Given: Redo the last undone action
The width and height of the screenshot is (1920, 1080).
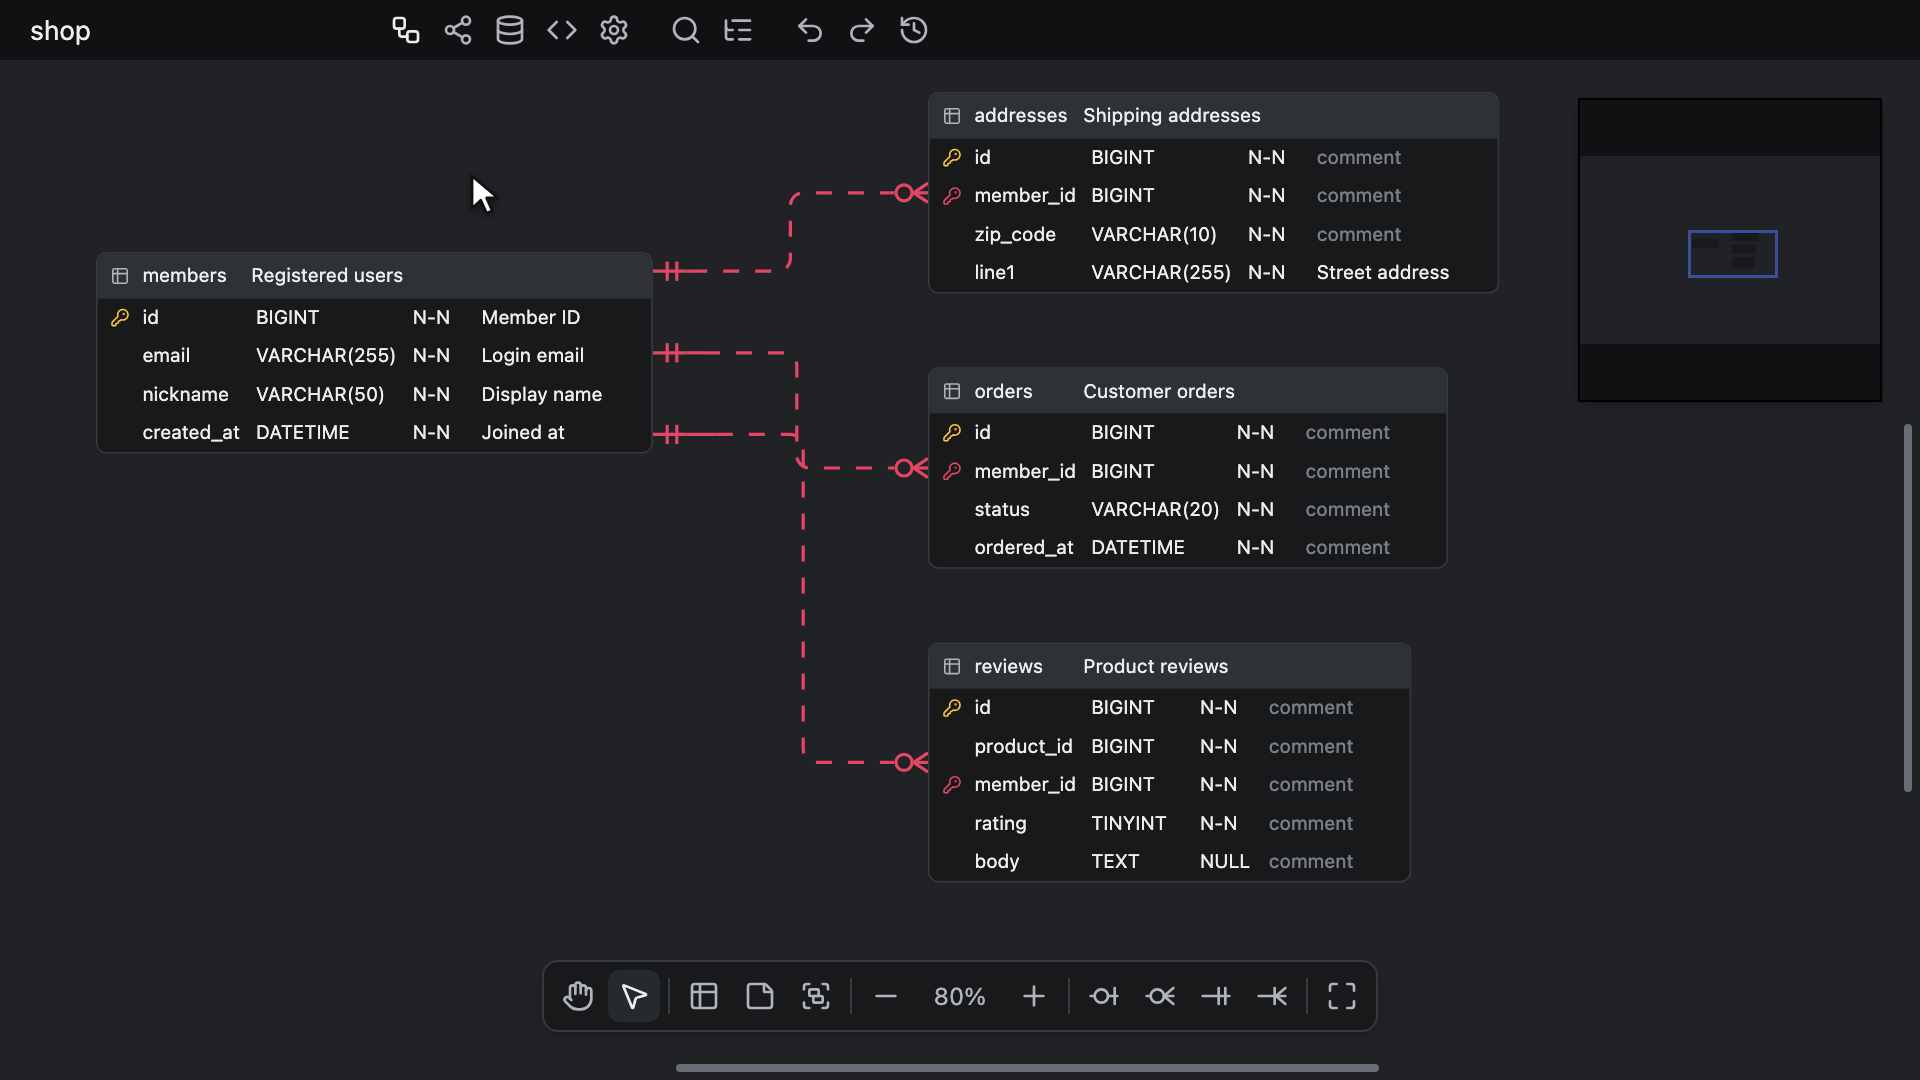Looking at the screenshot, I should click(862, 30).
